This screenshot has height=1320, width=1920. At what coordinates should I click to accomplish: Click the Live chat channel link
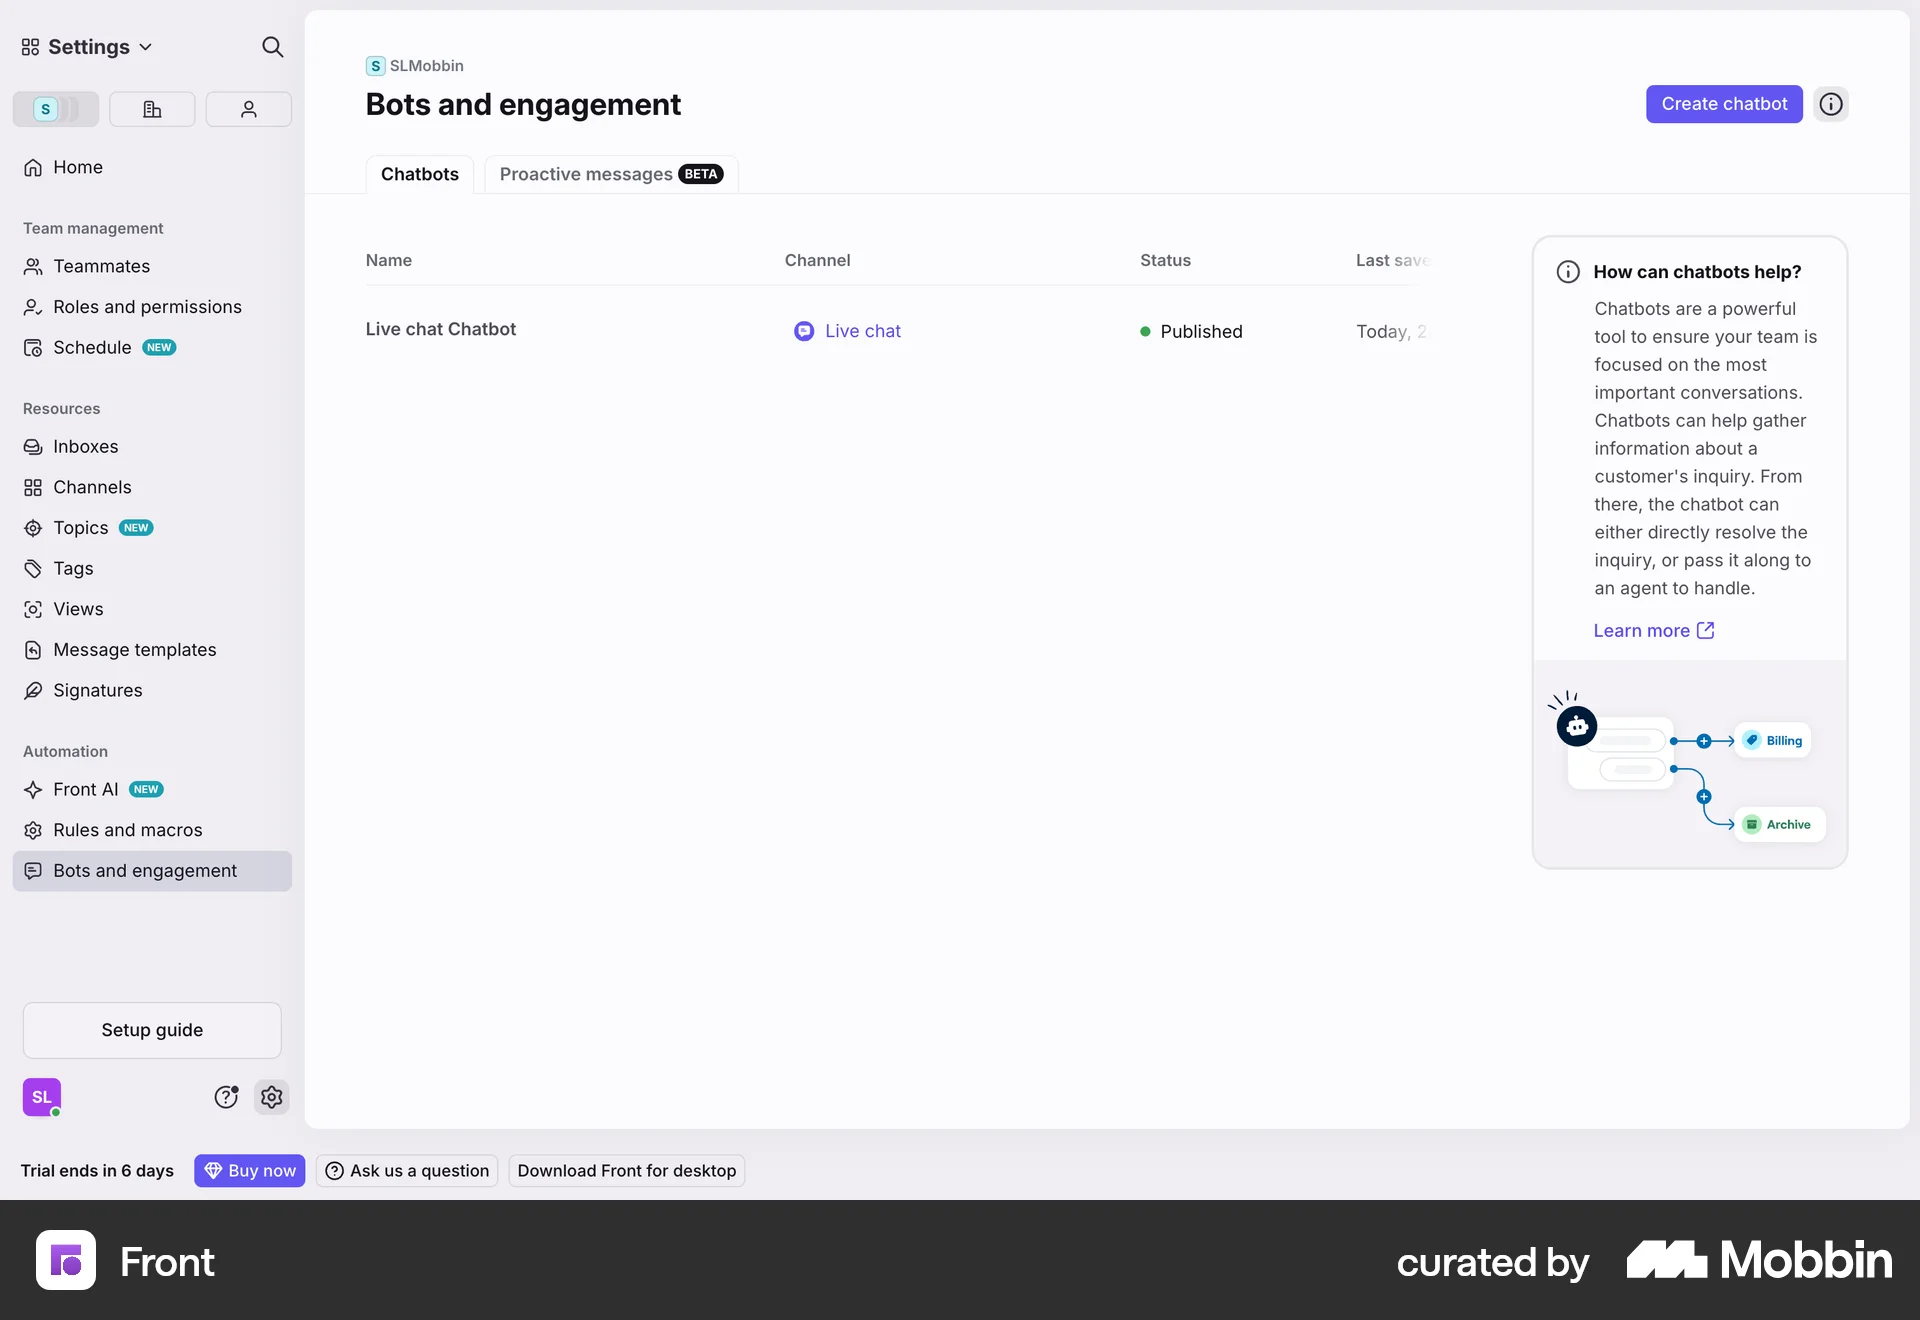[x=862, y=331]
